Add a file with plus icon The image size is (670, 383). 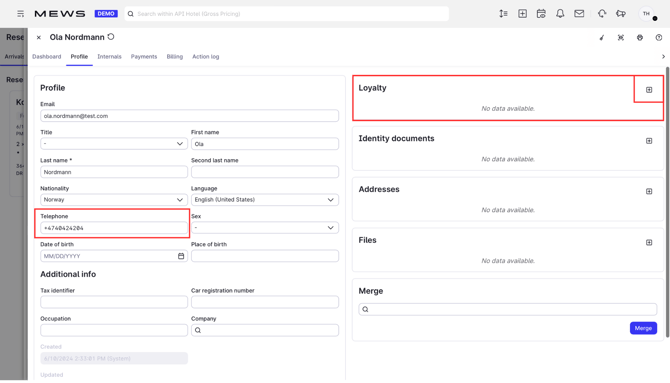(649, 242)
